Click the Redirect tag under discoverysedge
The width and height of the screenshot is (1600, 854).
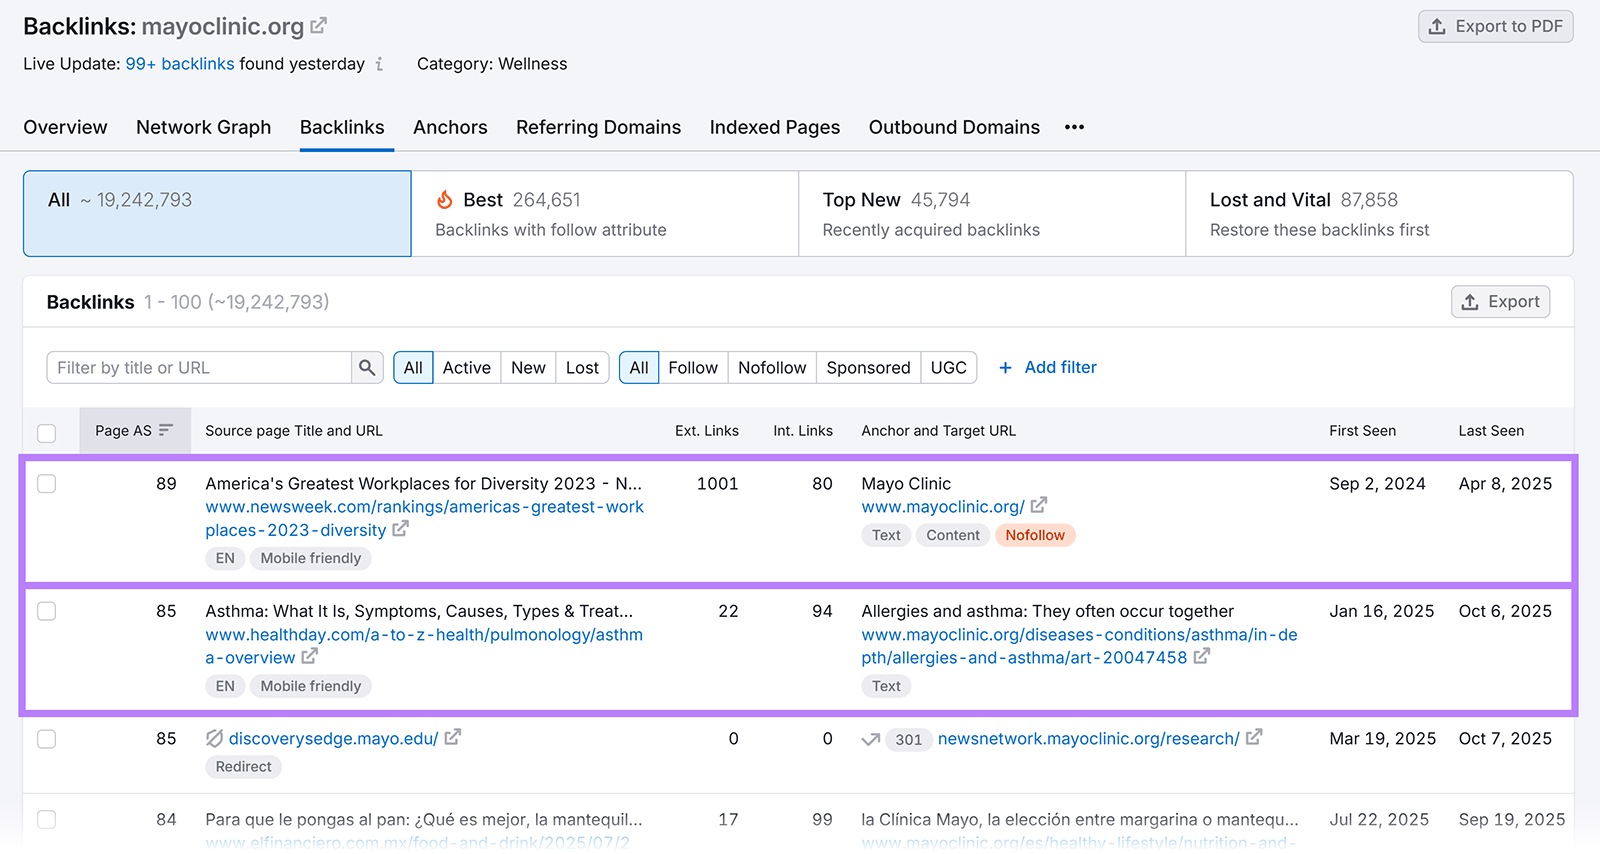click(x=243, y=767)
